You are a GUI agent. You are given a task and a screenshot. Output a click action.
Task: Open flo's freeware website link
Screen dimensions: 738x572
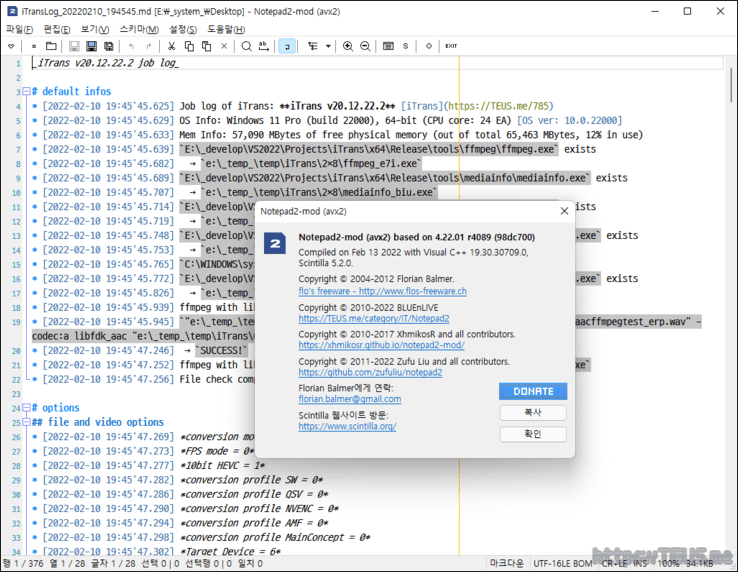[382, 291]
